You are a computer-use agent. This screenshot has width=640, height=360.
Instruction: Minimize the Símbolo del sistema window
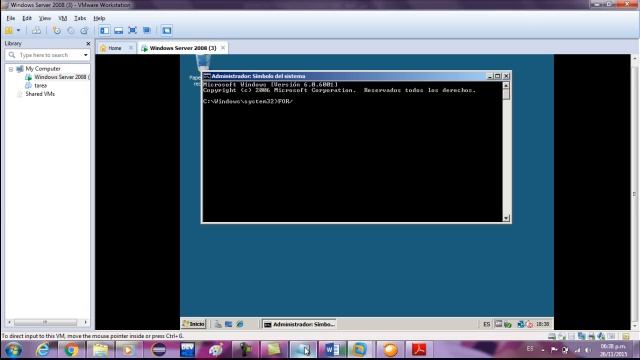pyautogui.click(x=490, y=76)
